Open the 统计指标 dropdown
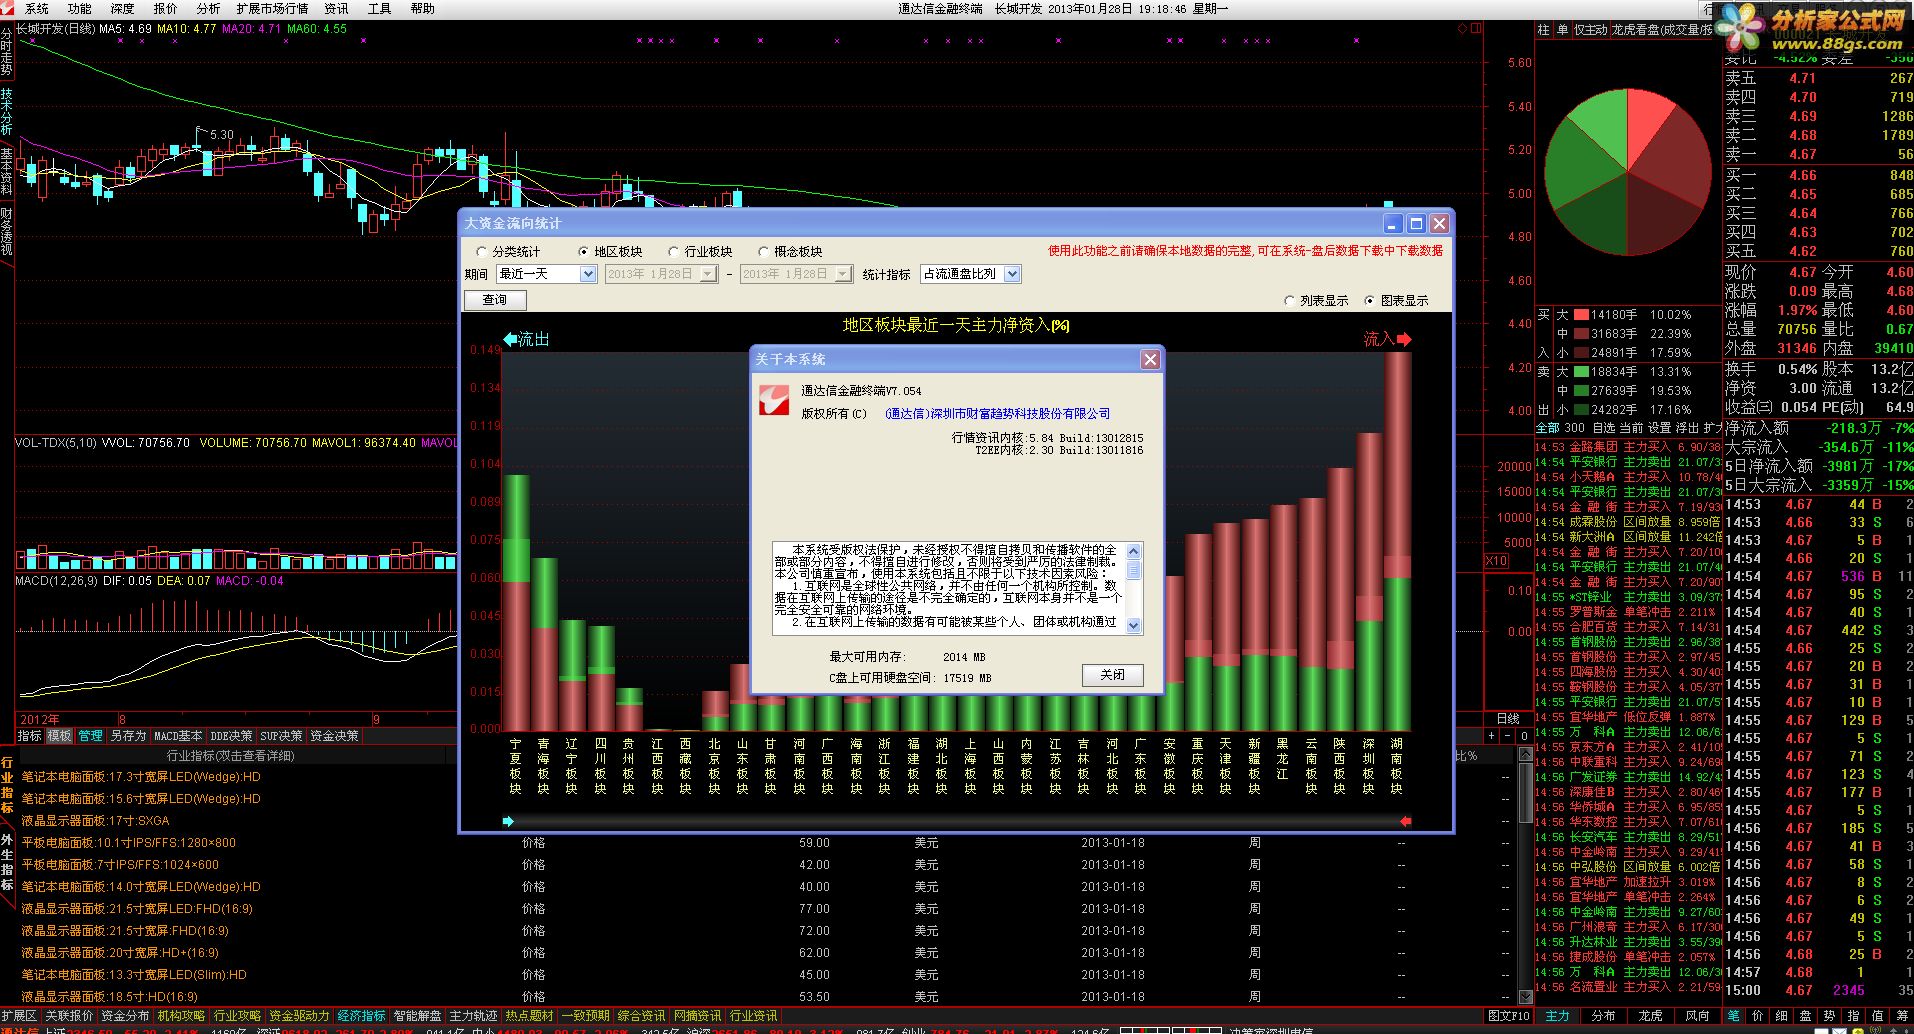Image resolution: width=1914 pixels, height=1034 pixels. [x=1012, y=274]
